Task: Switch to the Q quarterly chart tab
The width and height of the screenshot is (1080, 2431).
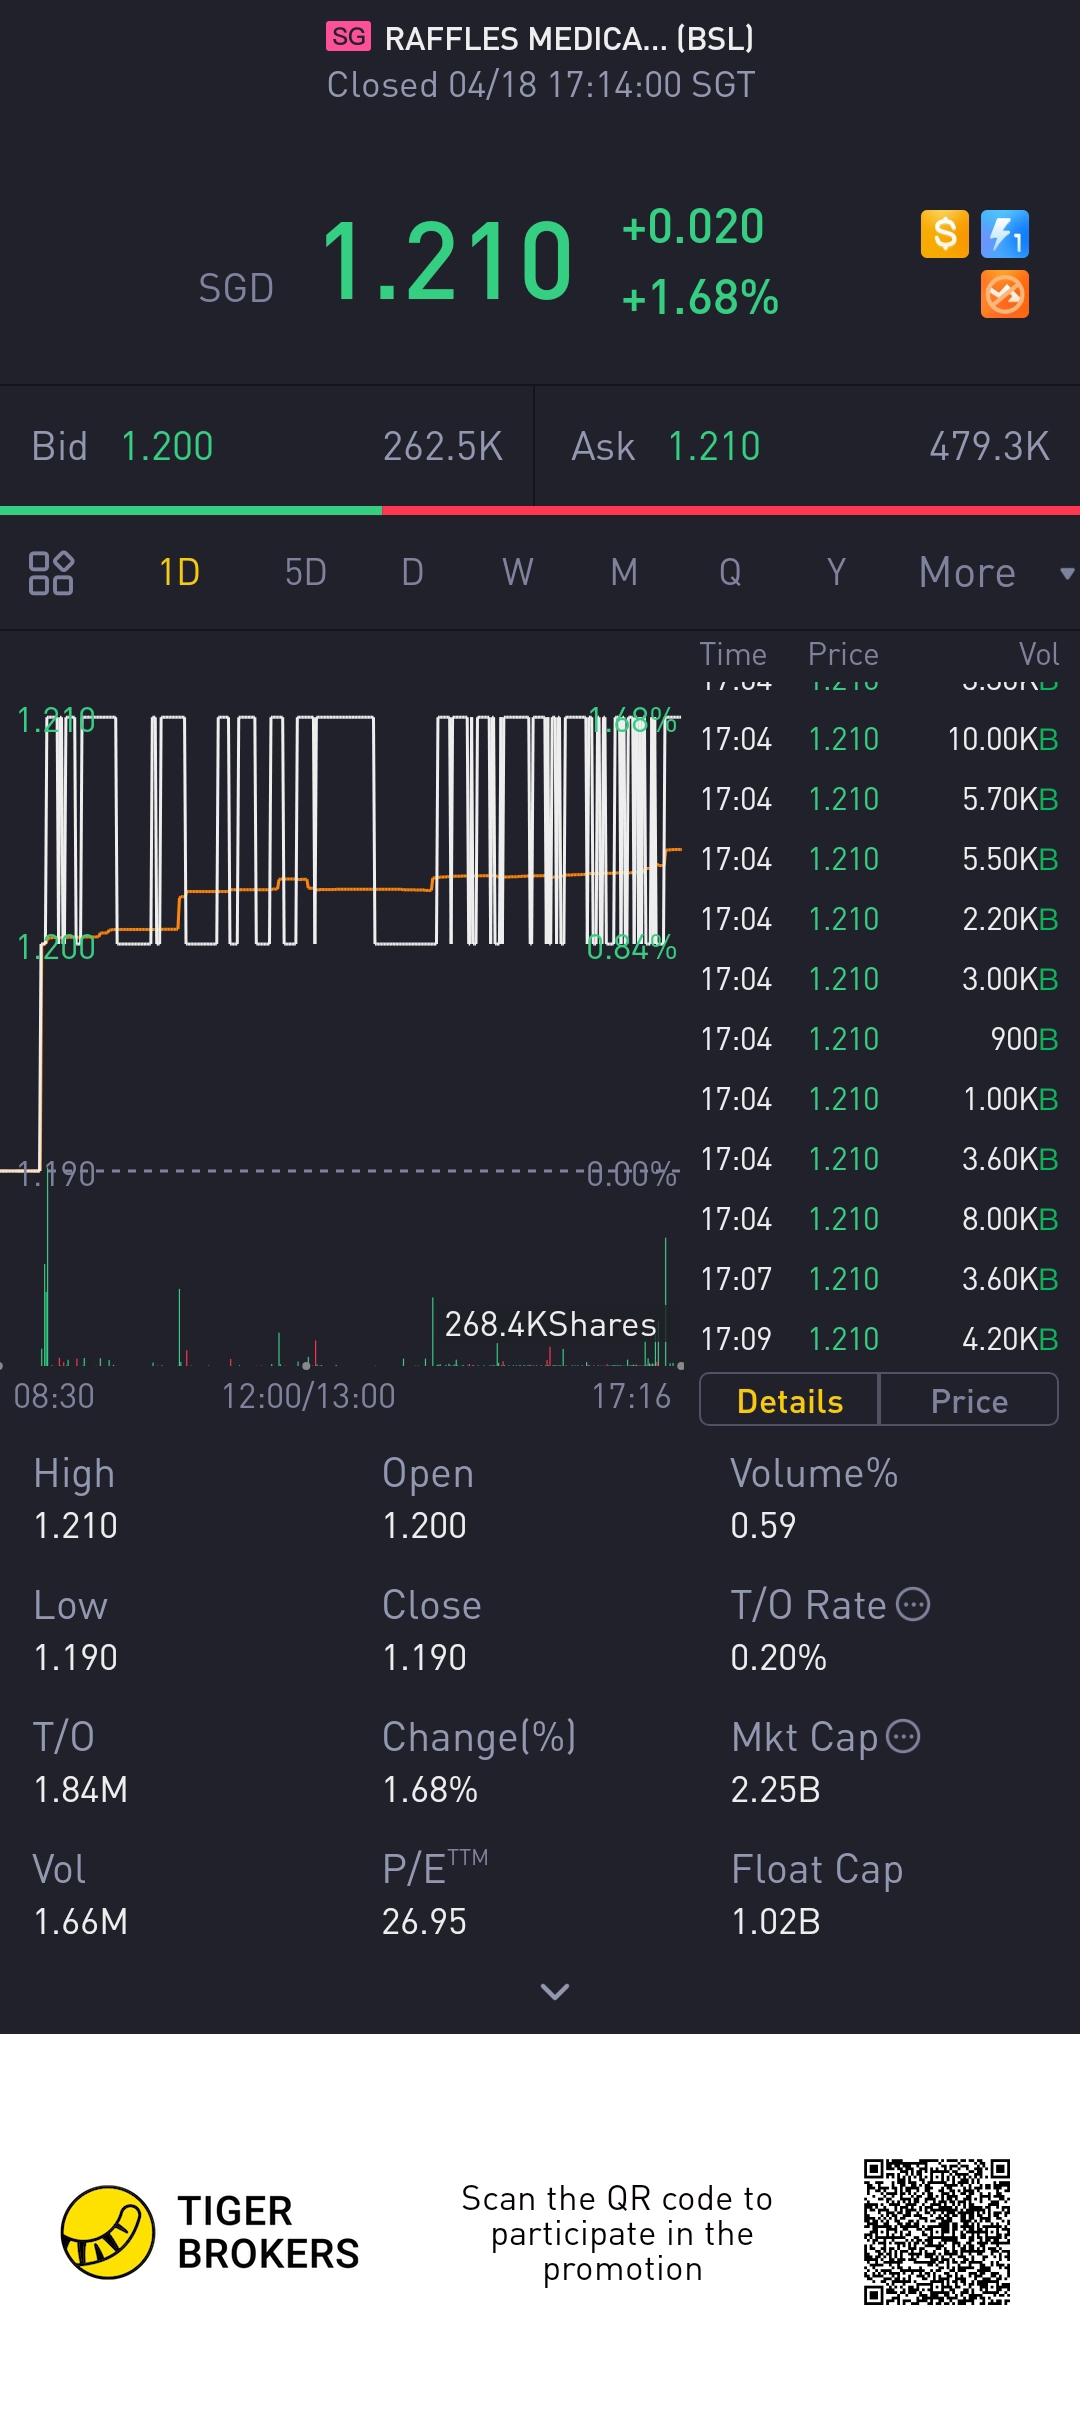Action: pyautogui.click(x=730, y=573)
